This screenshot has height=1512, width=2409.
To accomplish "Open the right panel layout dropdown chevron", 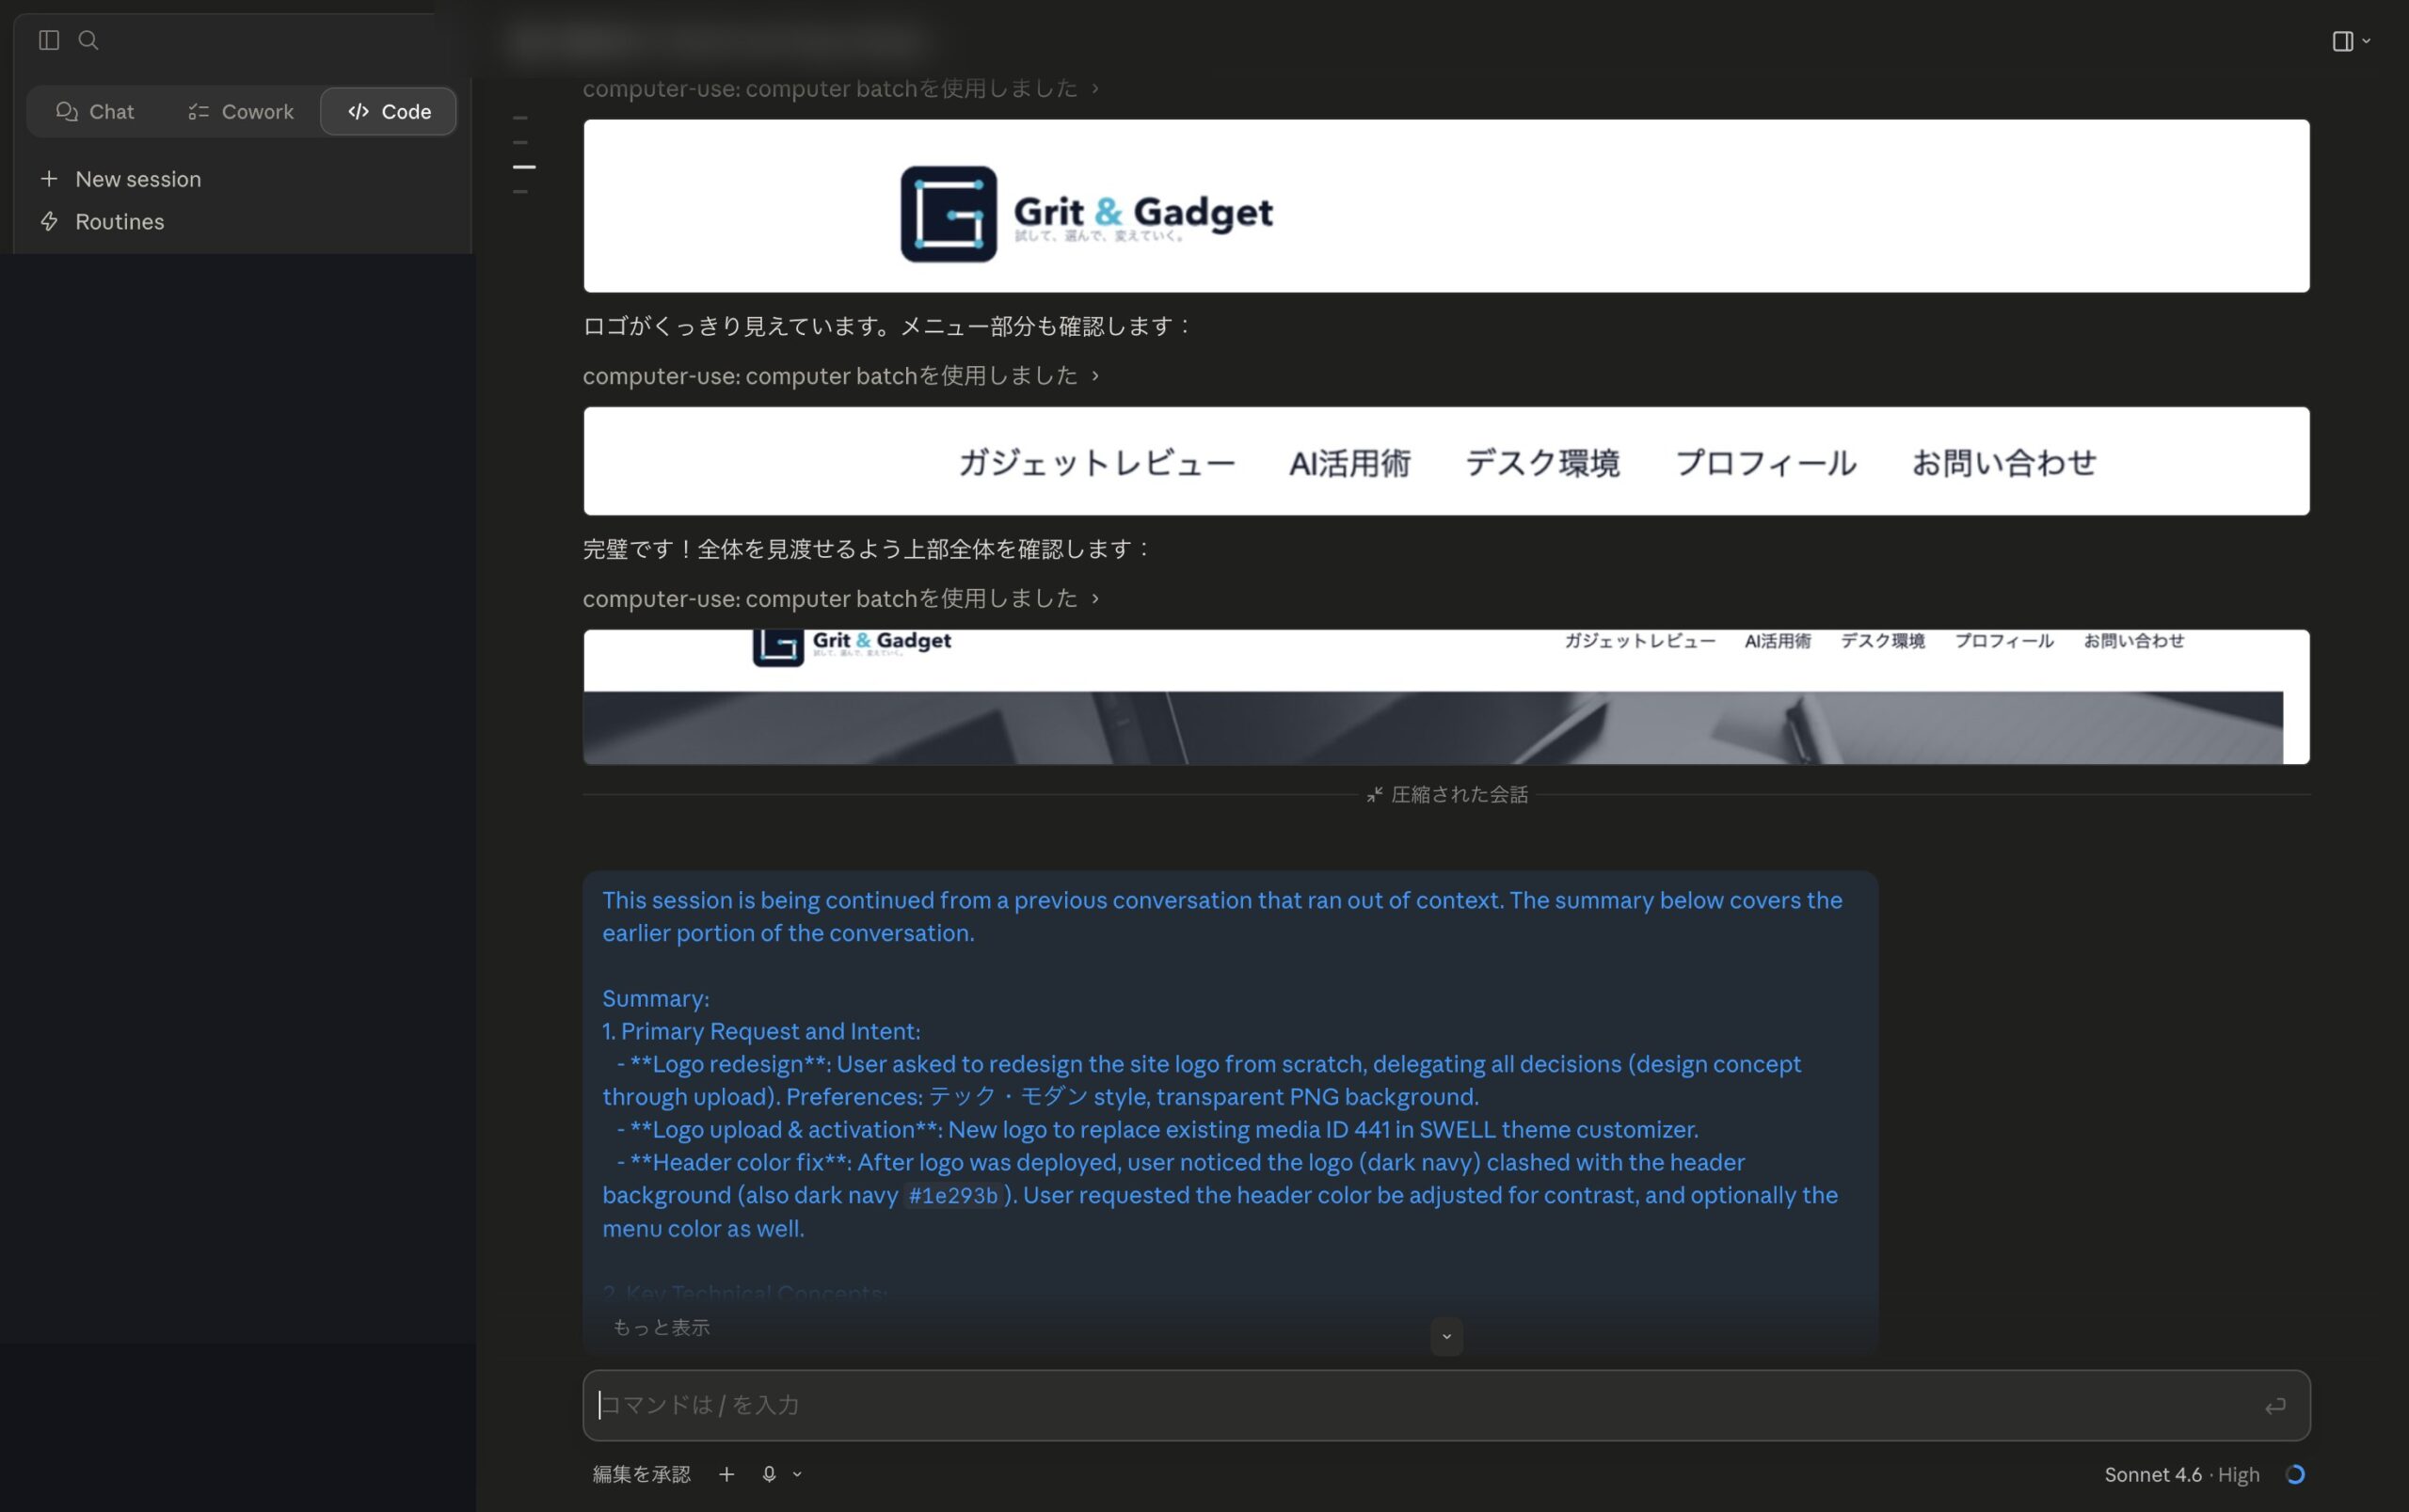I will tap(2366, 41).
